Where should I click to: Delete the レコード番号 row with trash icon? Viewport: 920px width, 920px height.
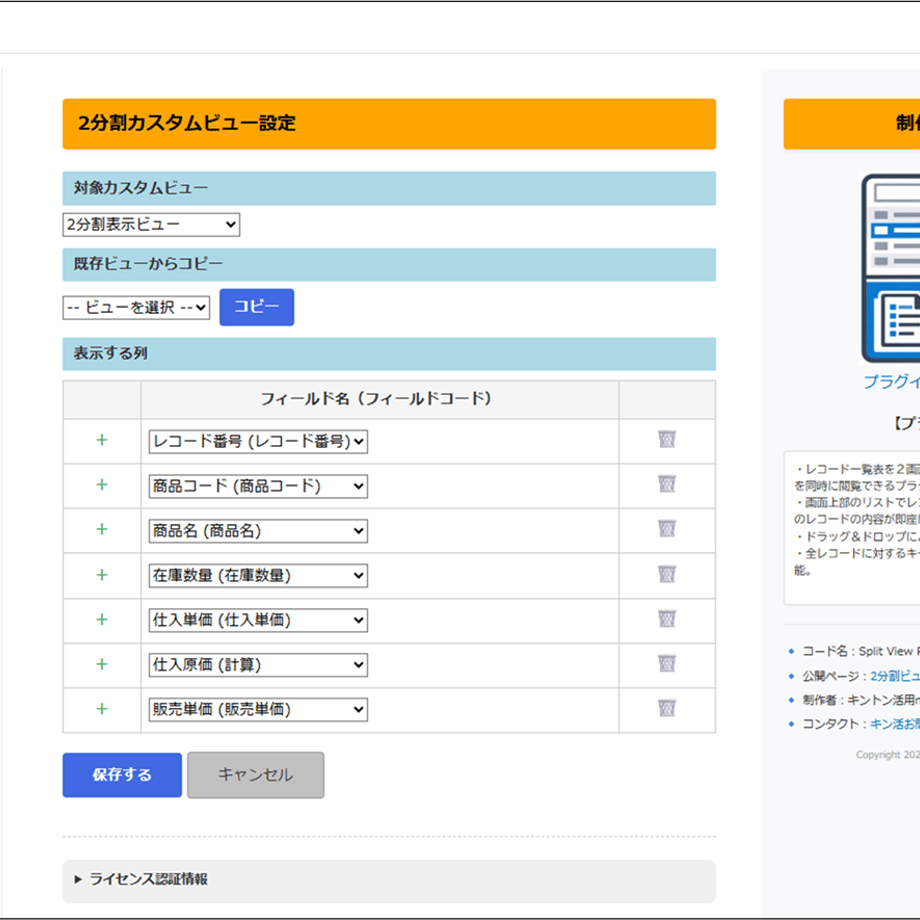(x=667, y=439)
